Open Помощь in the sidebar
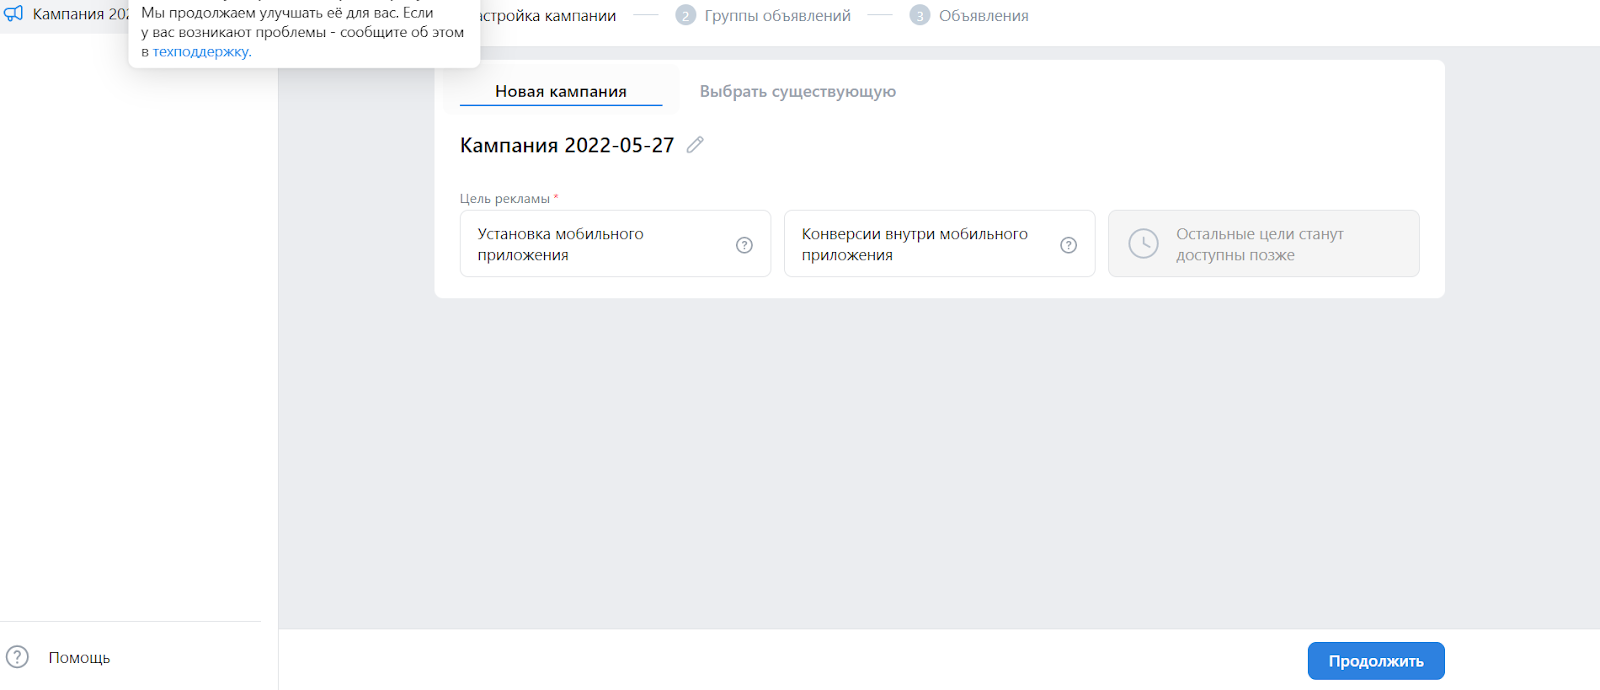This screenshot has height=690, width=1600. (x=79, y=657)
